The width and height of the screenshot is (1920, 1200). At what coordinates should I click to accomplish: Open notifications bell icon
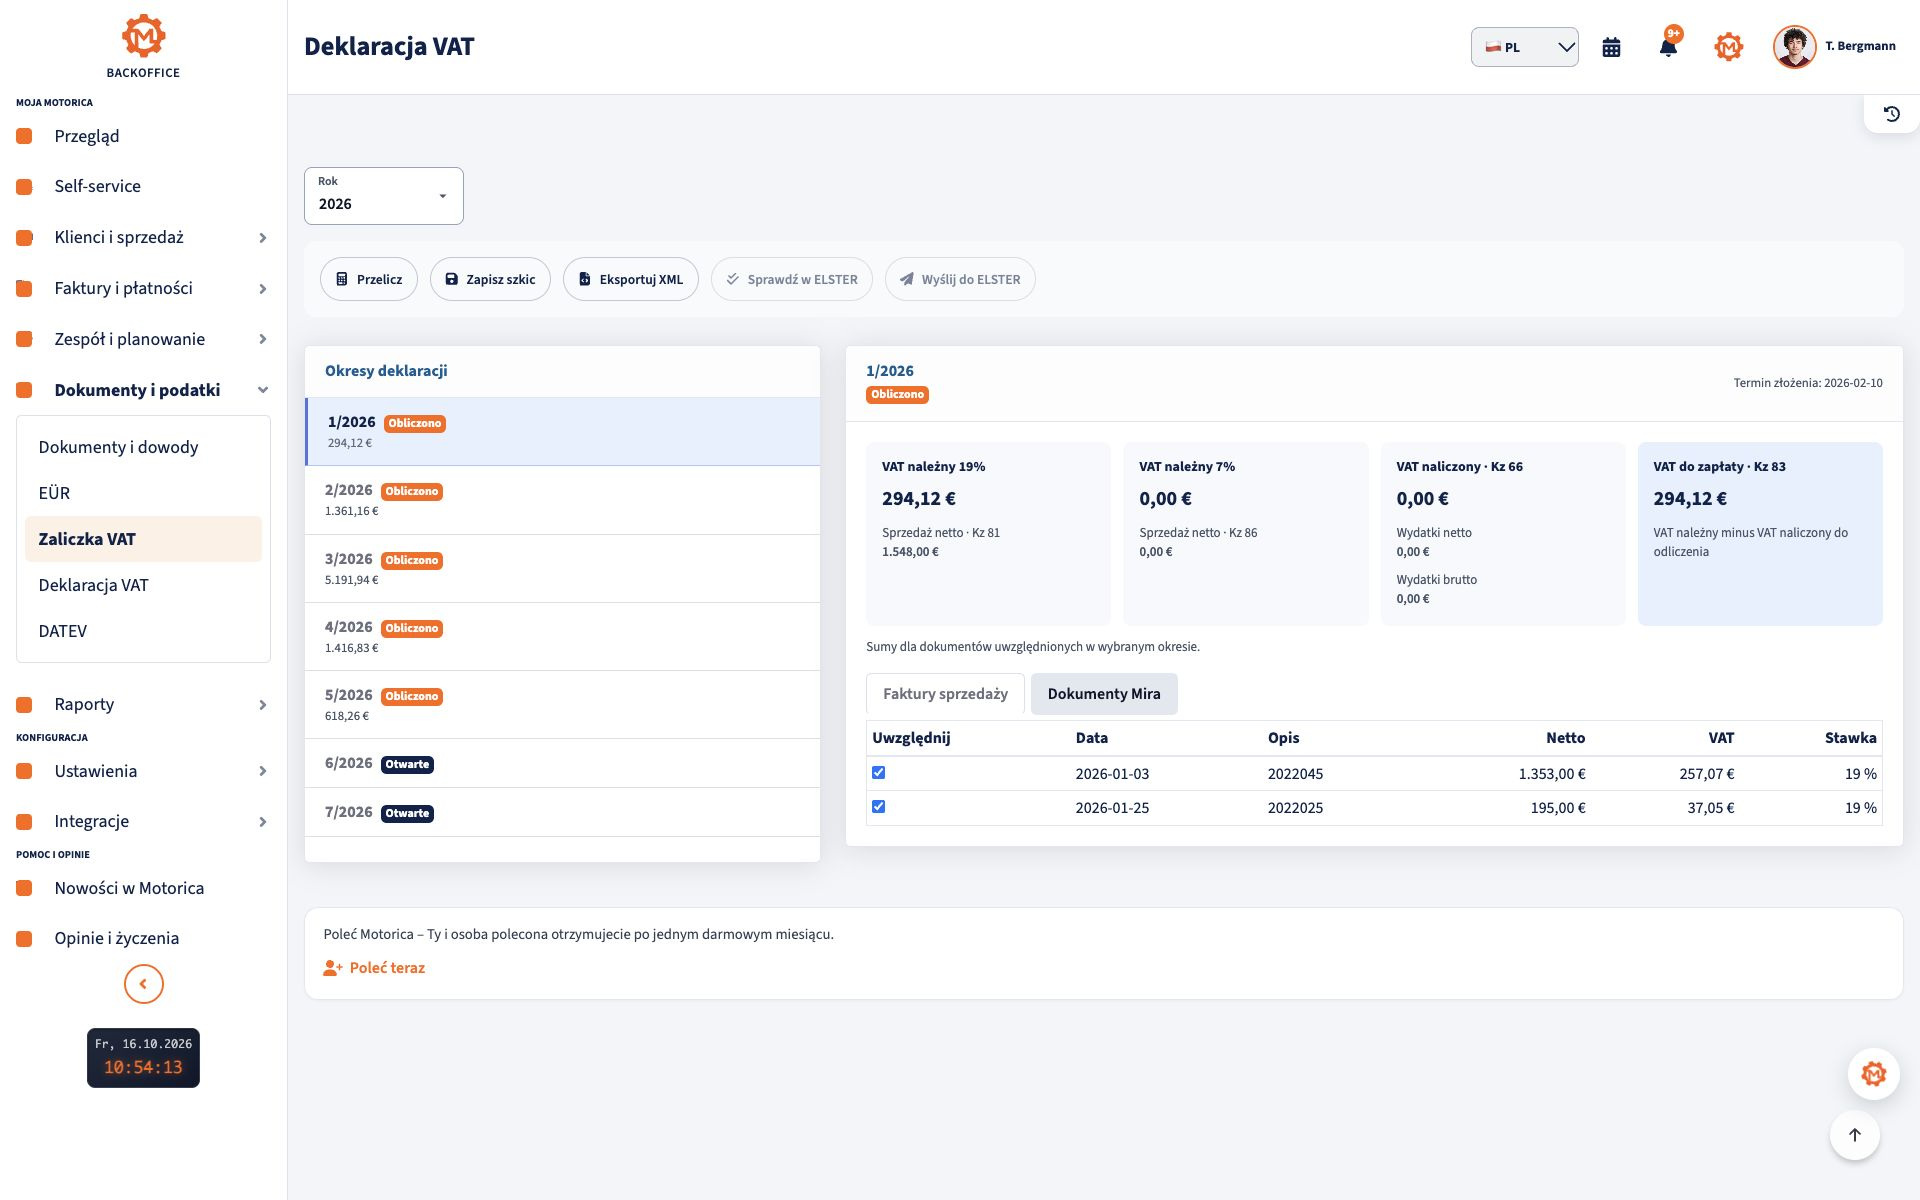[x=1668, y=47]
